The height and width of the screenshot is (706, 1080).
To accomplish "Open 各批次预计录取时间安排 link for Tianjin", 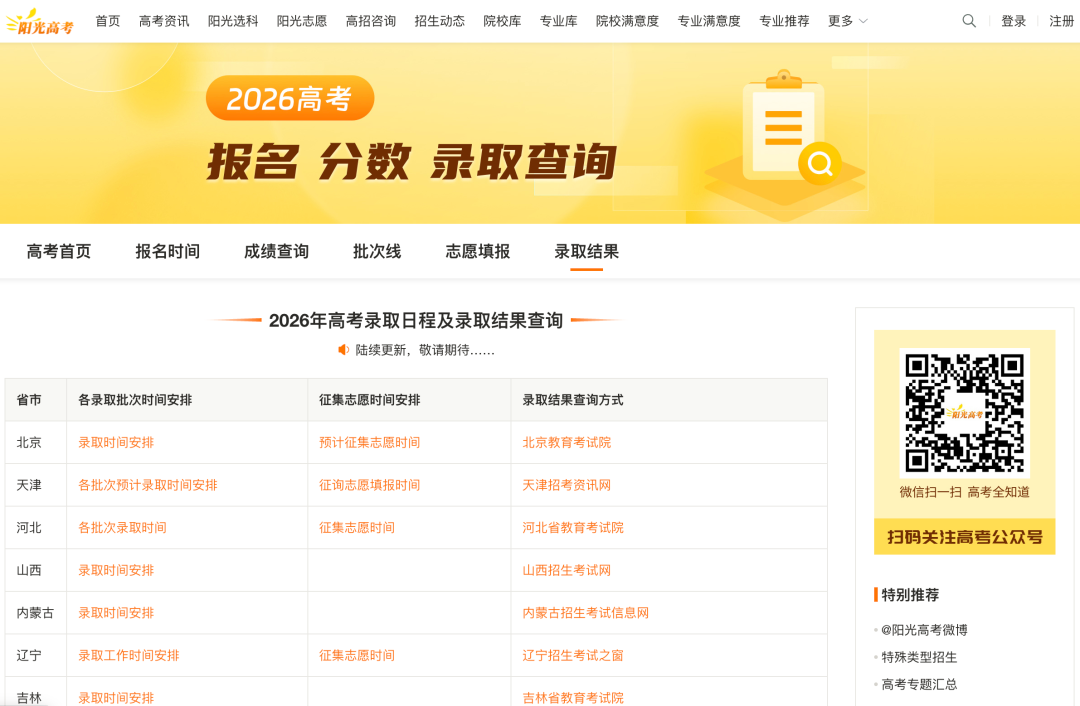I will [147, 485].
